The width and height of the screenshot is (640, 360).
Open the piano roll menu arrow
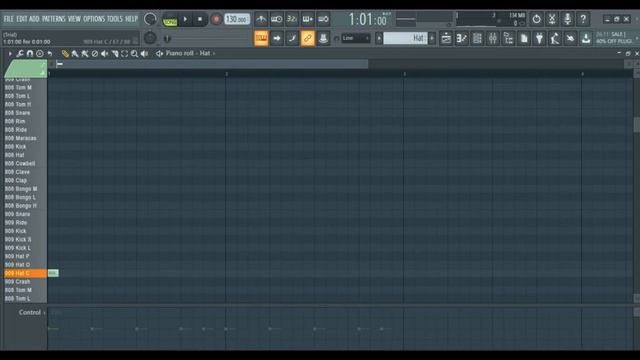pyautogui.click(x=10, y=53)
